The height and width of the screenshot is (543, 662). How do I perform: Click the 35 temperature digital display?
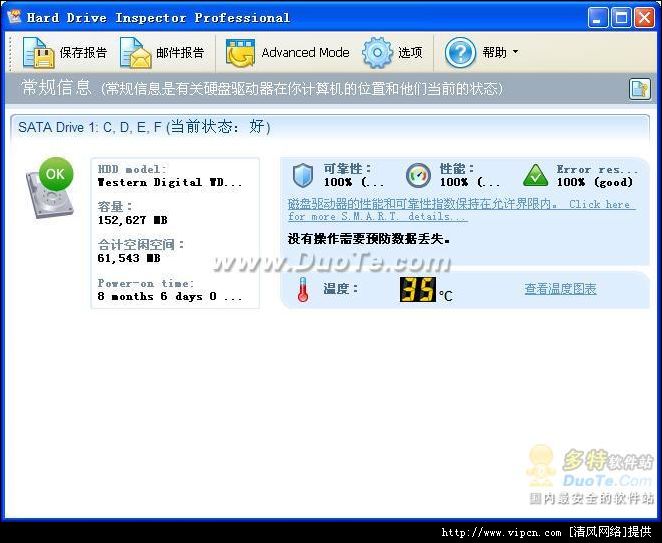[418, 289]
